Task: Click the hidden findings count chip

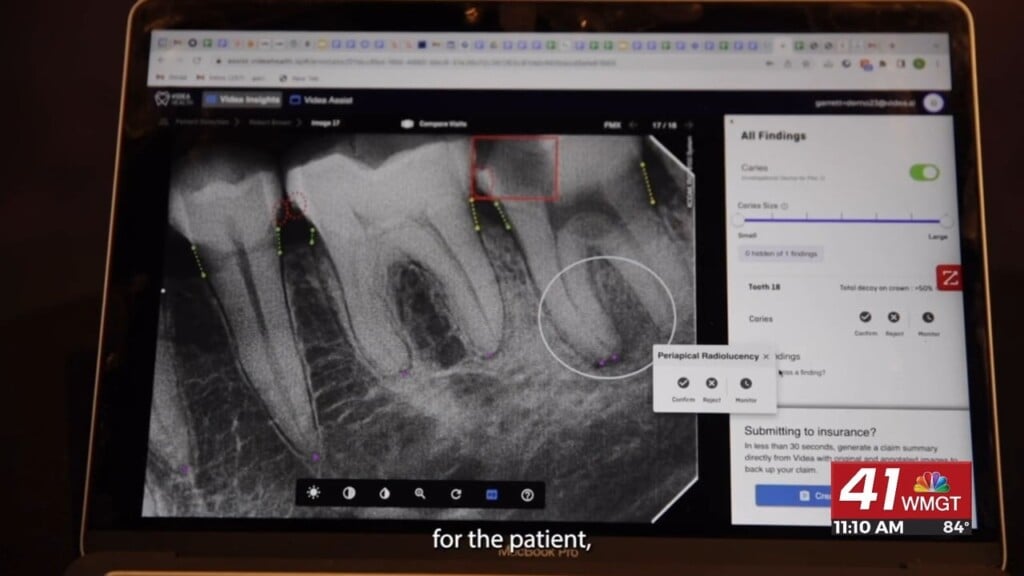Action: pos(781,253)
